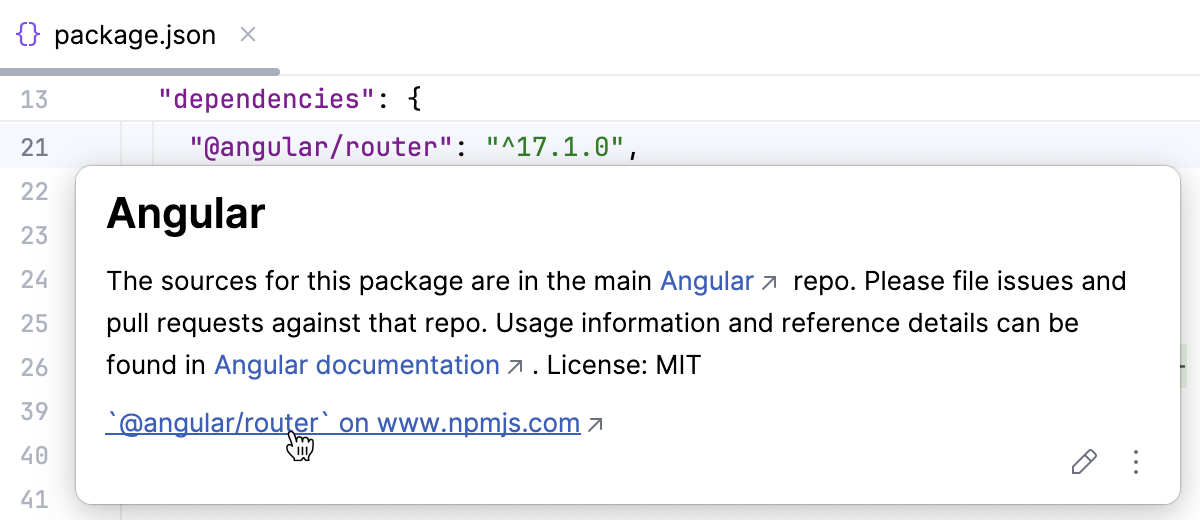Screen dimensions: 1200x520
Task: Click line number 41 in the gutter
Action: click(34, 500)
